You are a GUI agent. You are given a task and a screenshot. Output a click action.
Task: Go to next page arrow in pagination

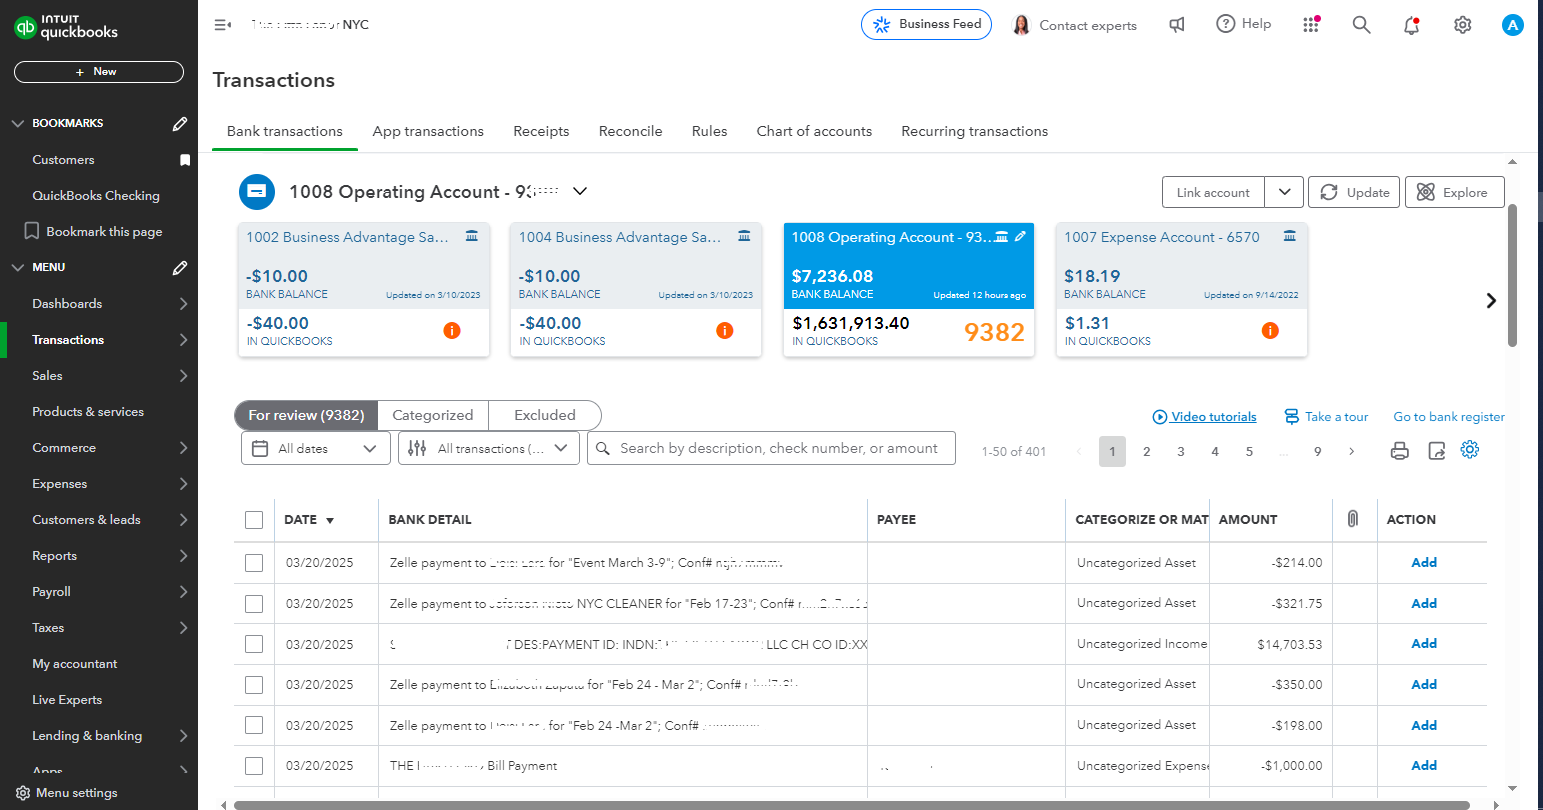click(x=1352, y=452)
